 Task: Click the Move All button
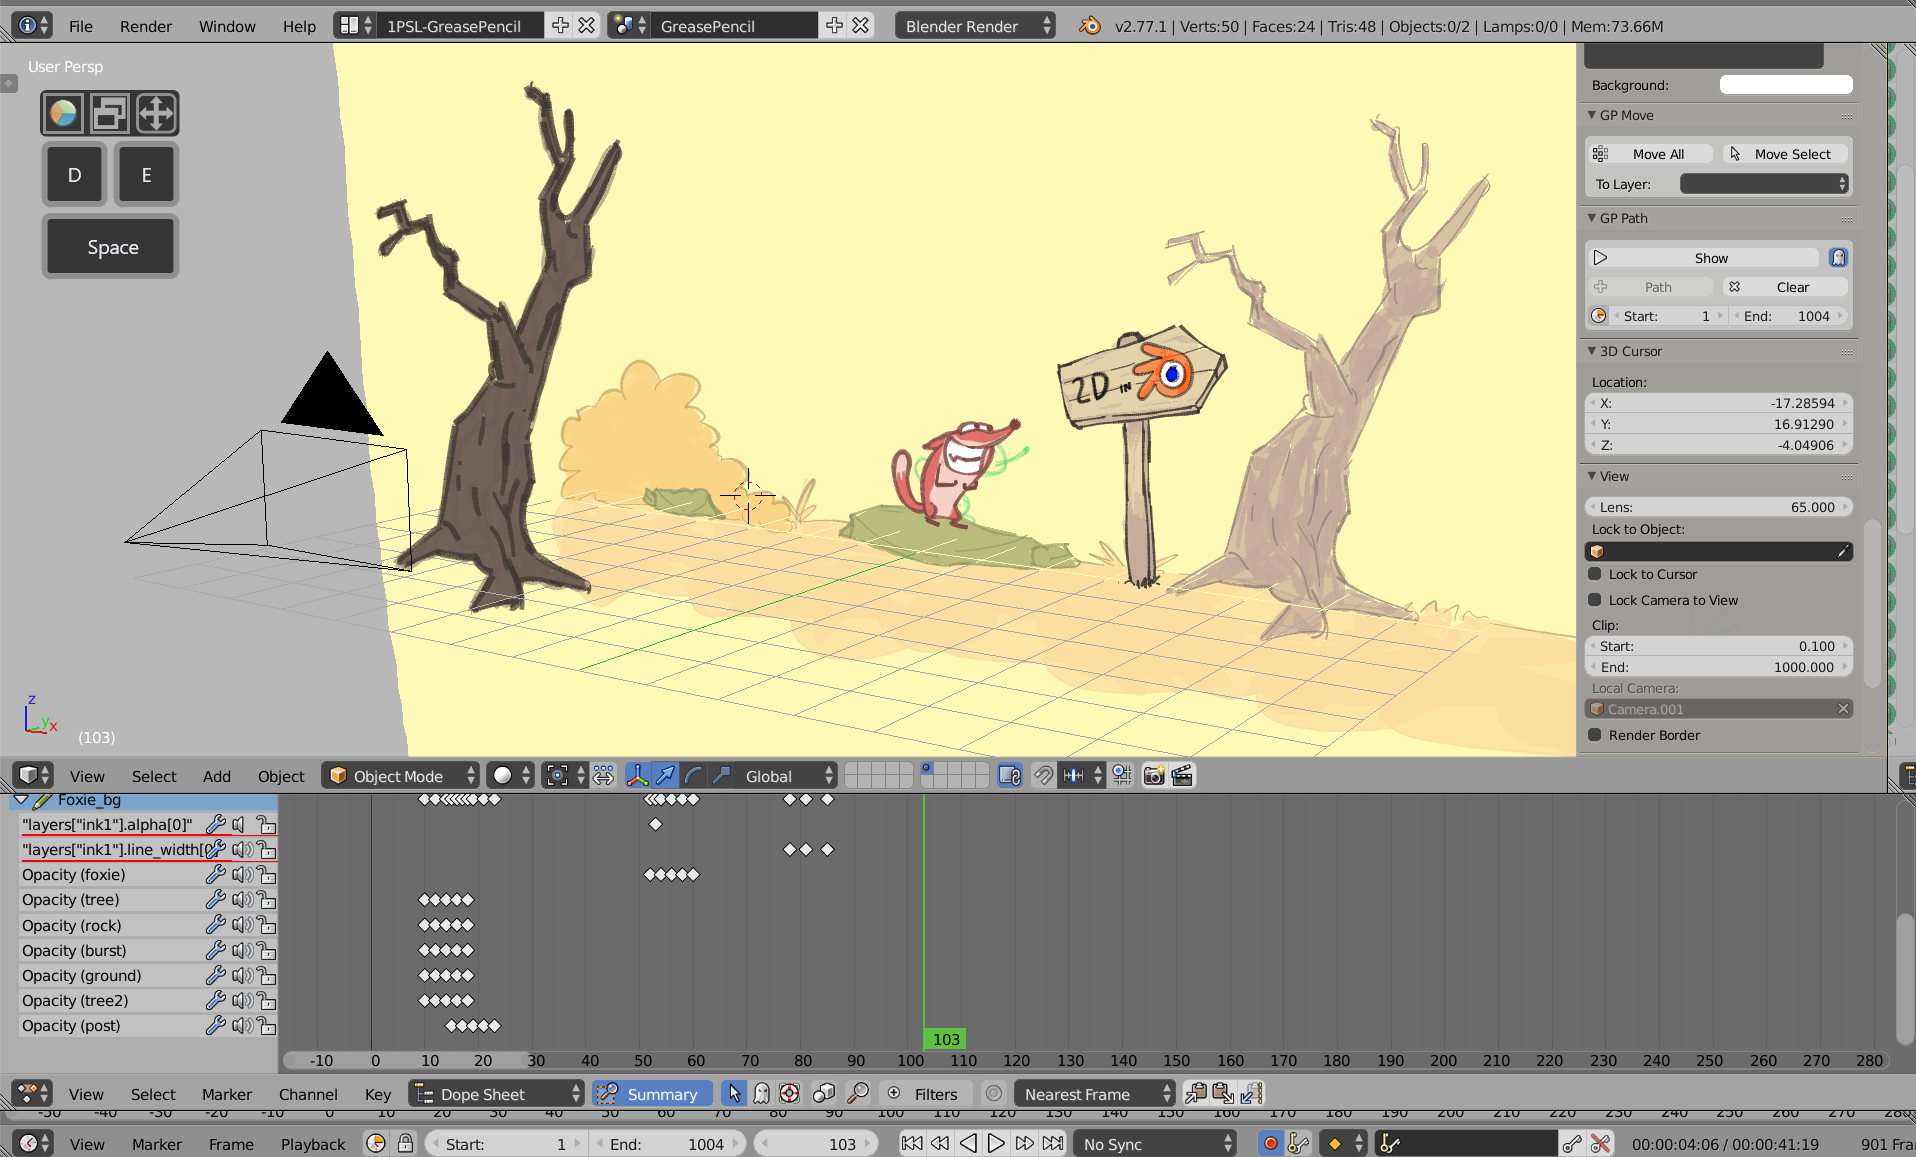click(x=1651, y=154)
